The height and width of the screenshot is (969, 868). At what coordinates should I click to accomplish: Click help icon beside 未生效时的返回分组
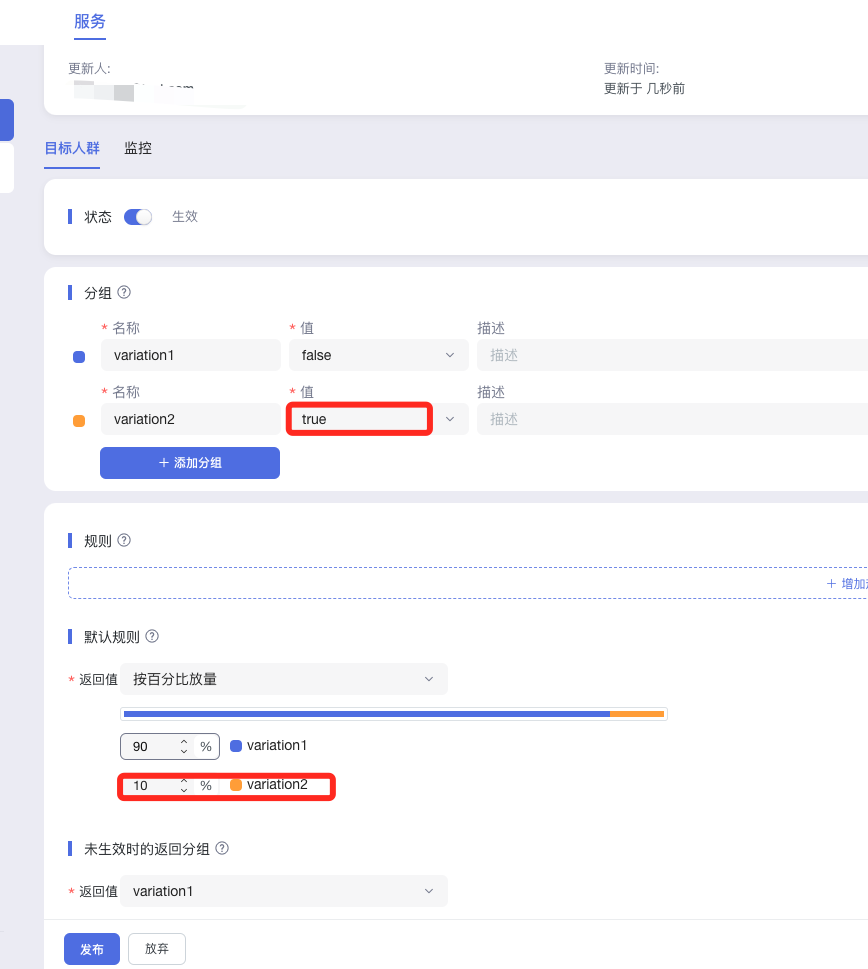coord(222,849)
